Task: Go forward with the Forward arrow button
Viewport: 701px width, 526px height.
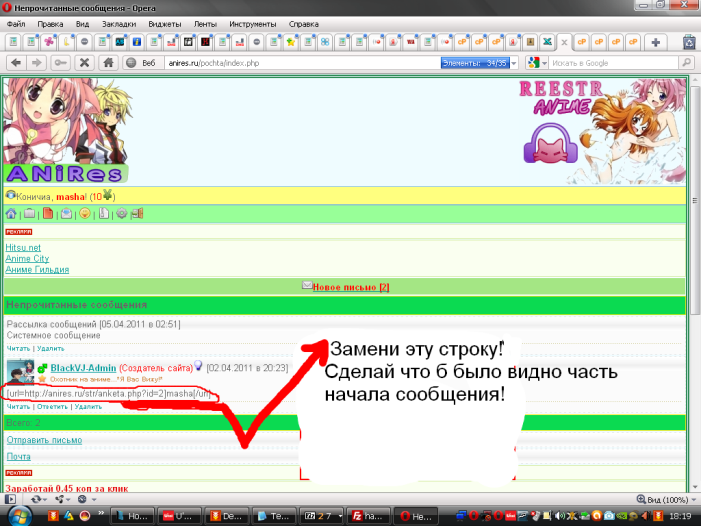Action: [37, 63]
